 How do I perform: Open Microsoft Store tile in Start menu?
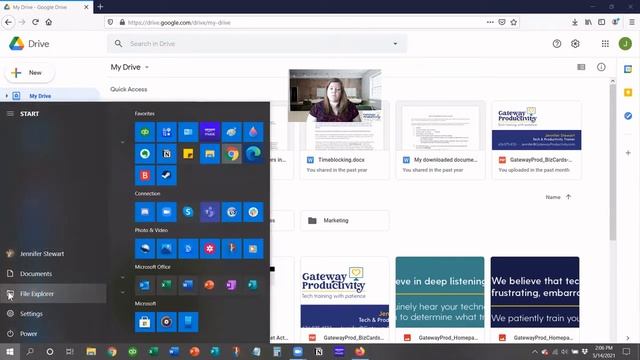[145, 322]
